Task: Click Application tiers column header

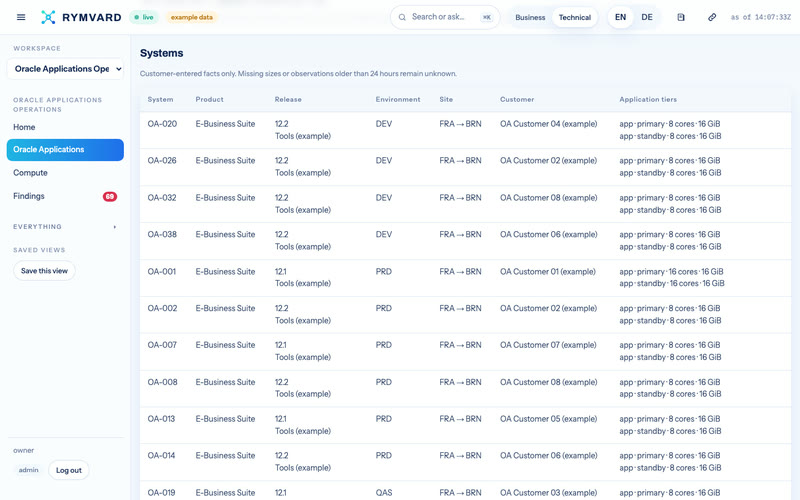Action: pyautogui.click(x=648, y=99)
